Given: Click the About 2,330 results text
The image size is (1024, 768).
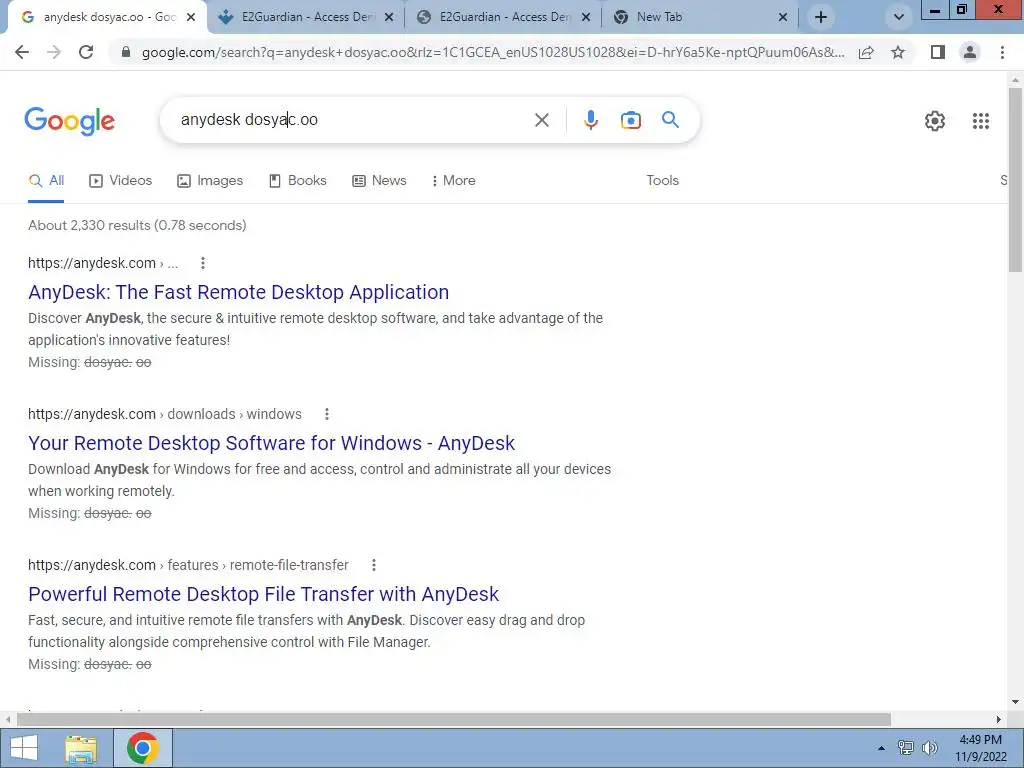Looking at the screenshot, I should click(x=137, y=225).
